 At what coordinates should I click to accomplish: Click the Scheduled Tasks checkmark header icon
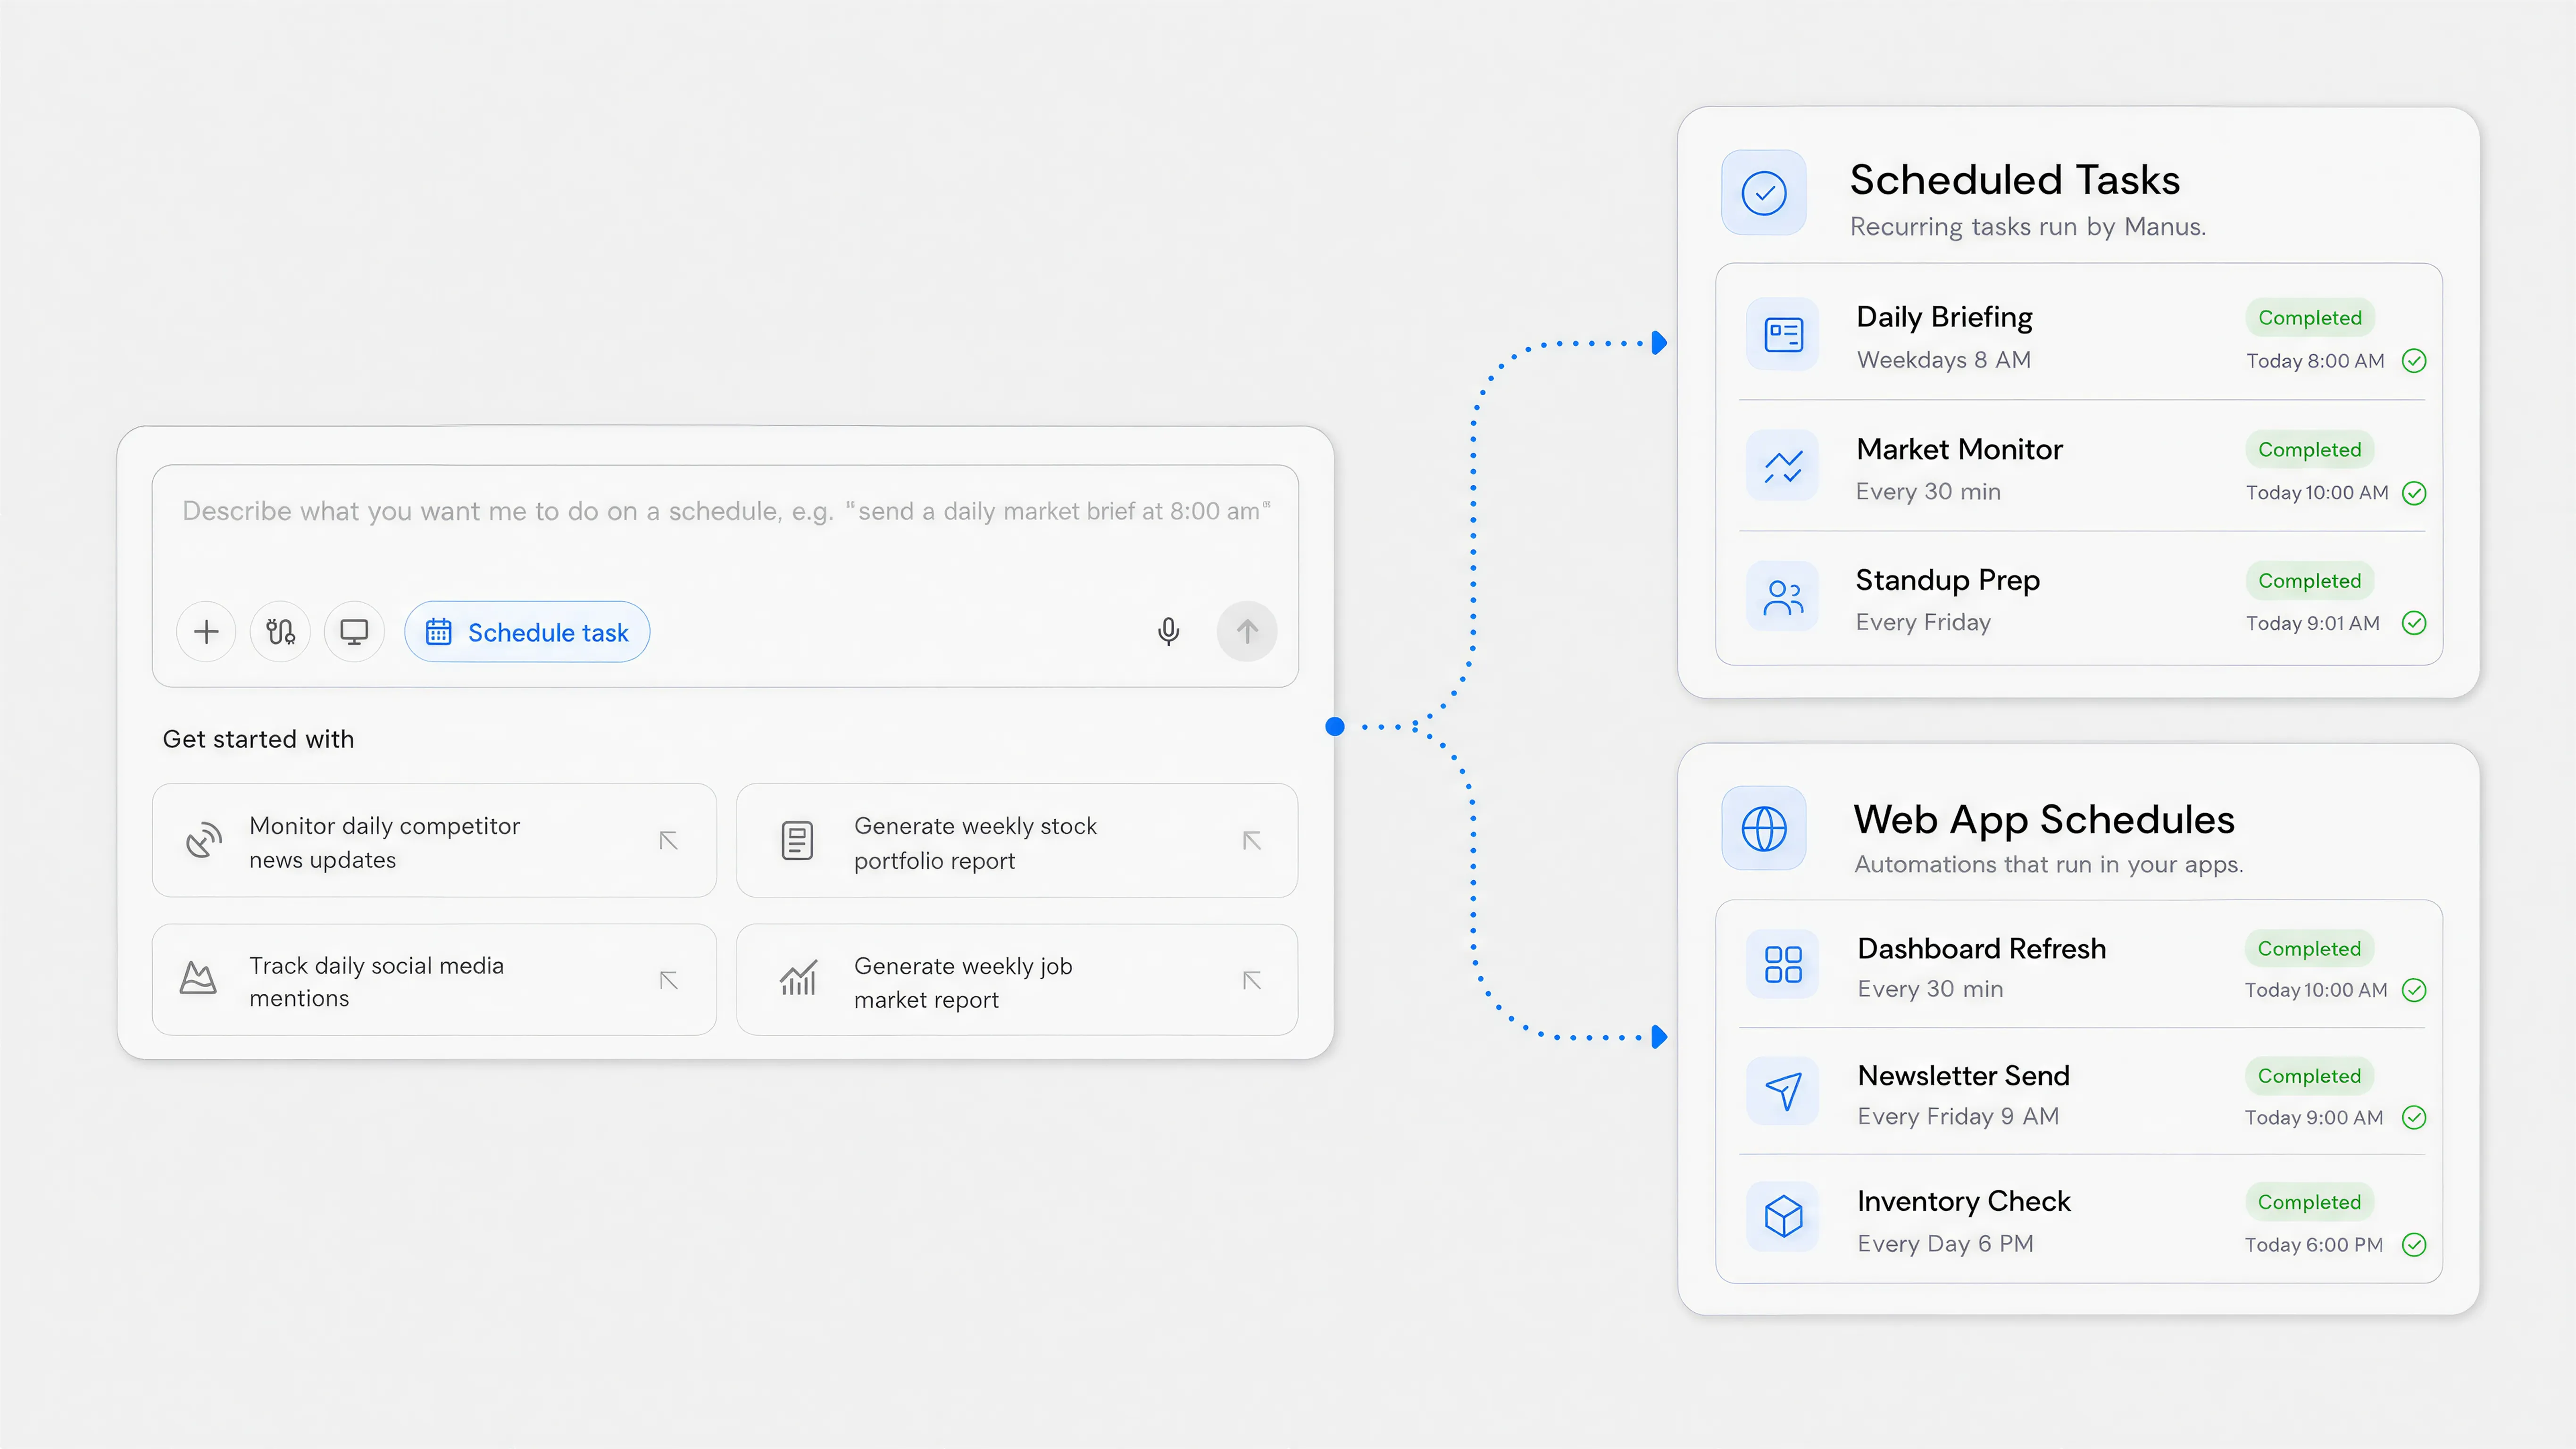click(1764, 193)
